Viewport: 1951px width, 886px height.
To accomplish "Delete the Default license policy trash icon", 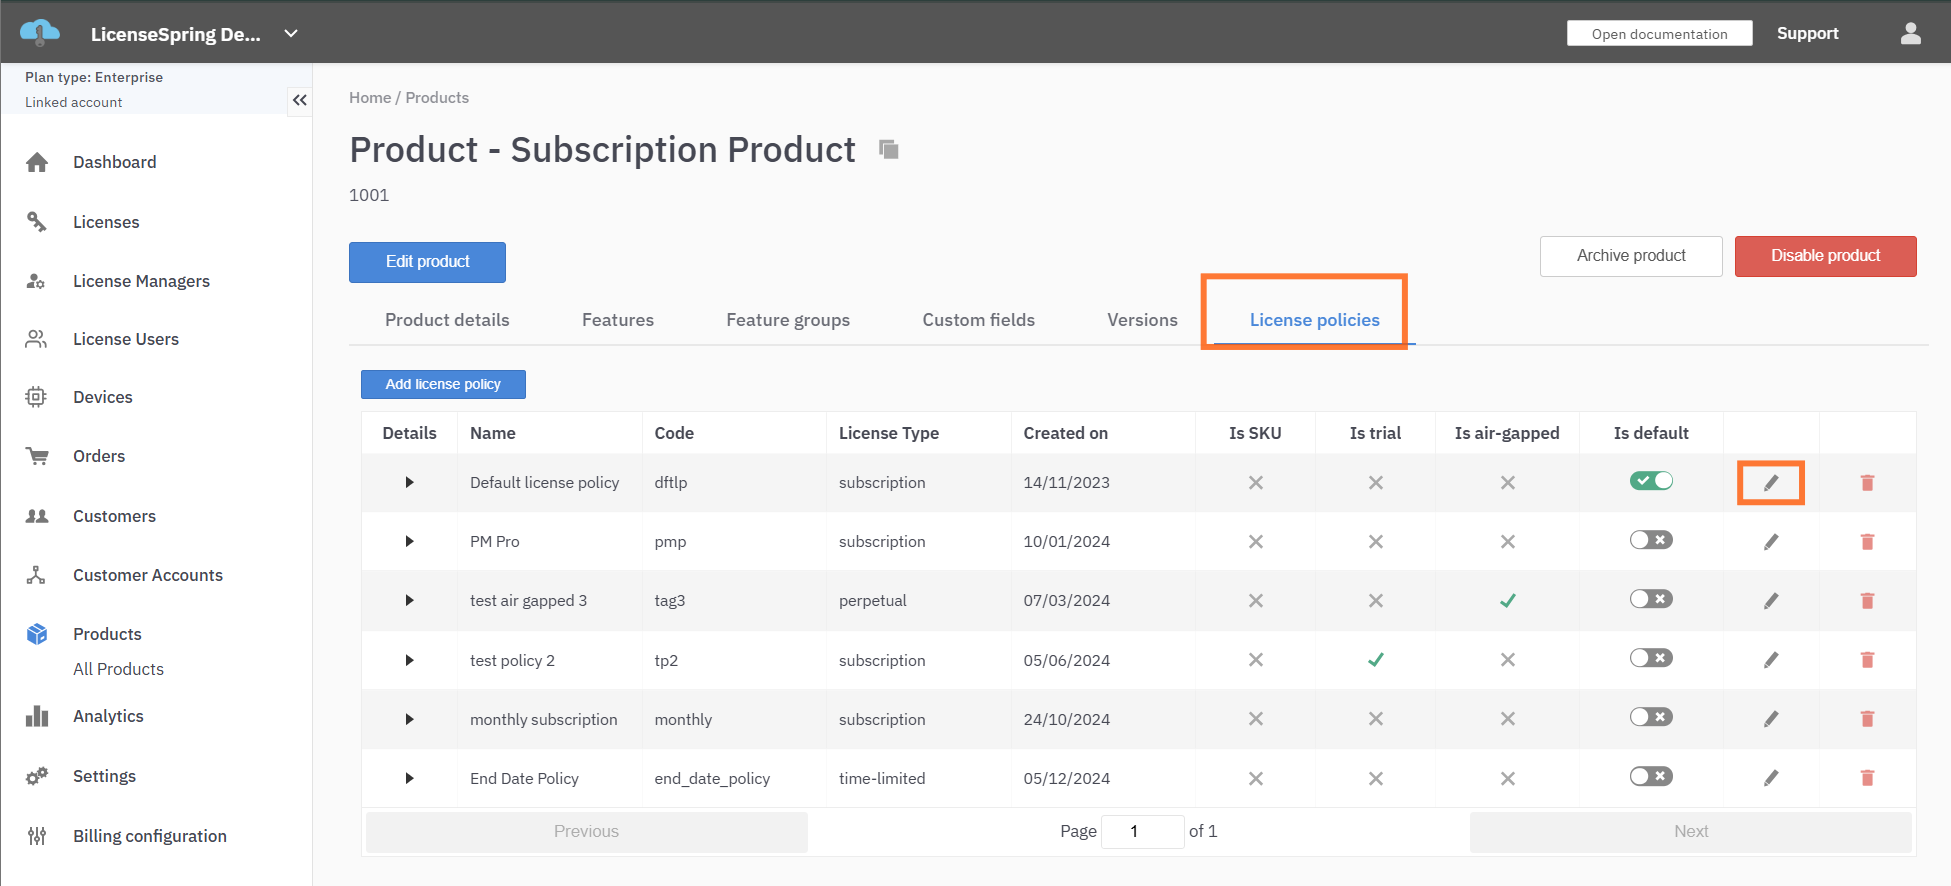I will click(1866, 483).
